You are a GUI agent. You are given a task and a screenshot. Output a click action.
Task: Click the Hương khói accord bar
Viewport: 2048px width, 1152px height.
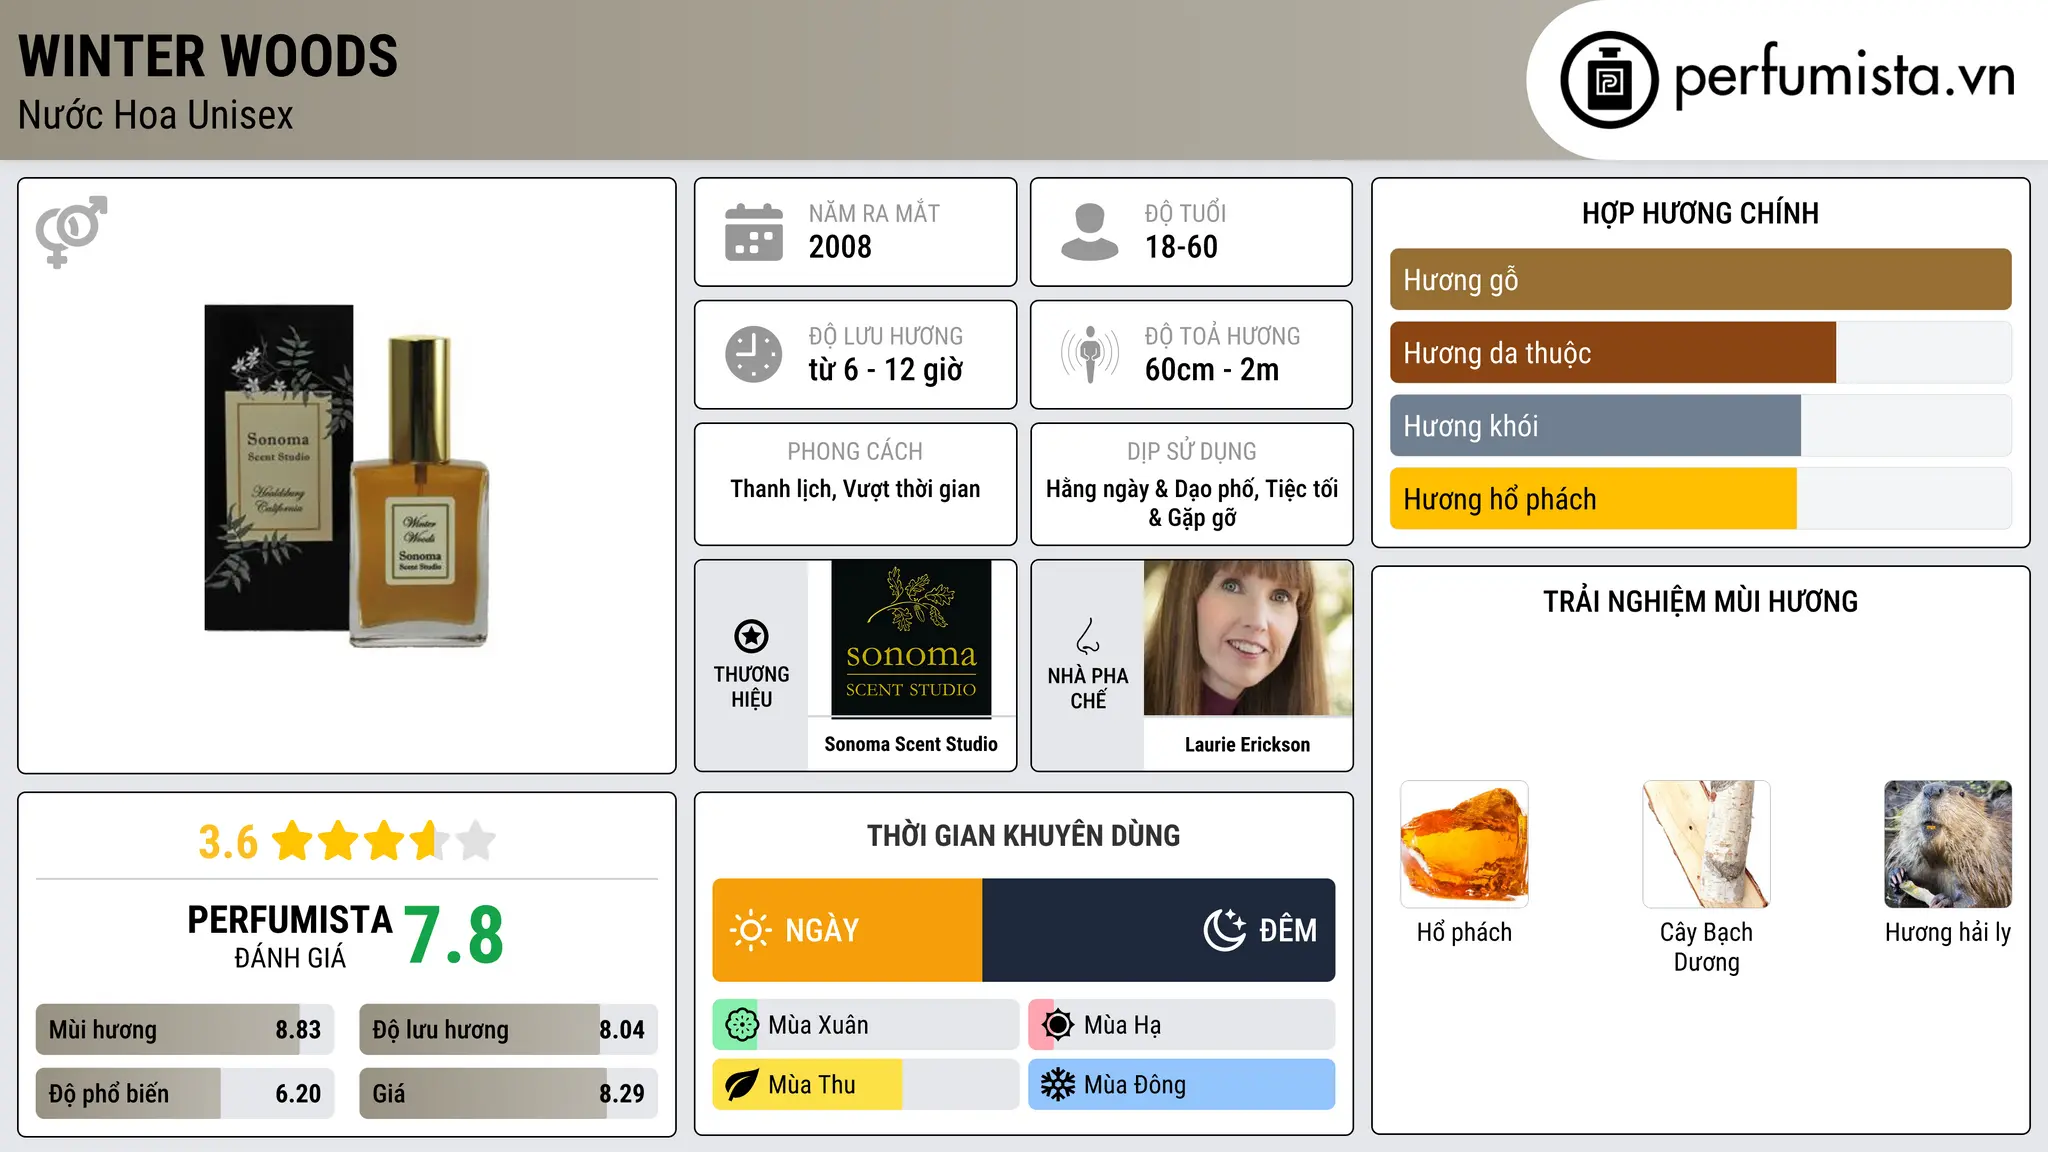pos(1700,426)
